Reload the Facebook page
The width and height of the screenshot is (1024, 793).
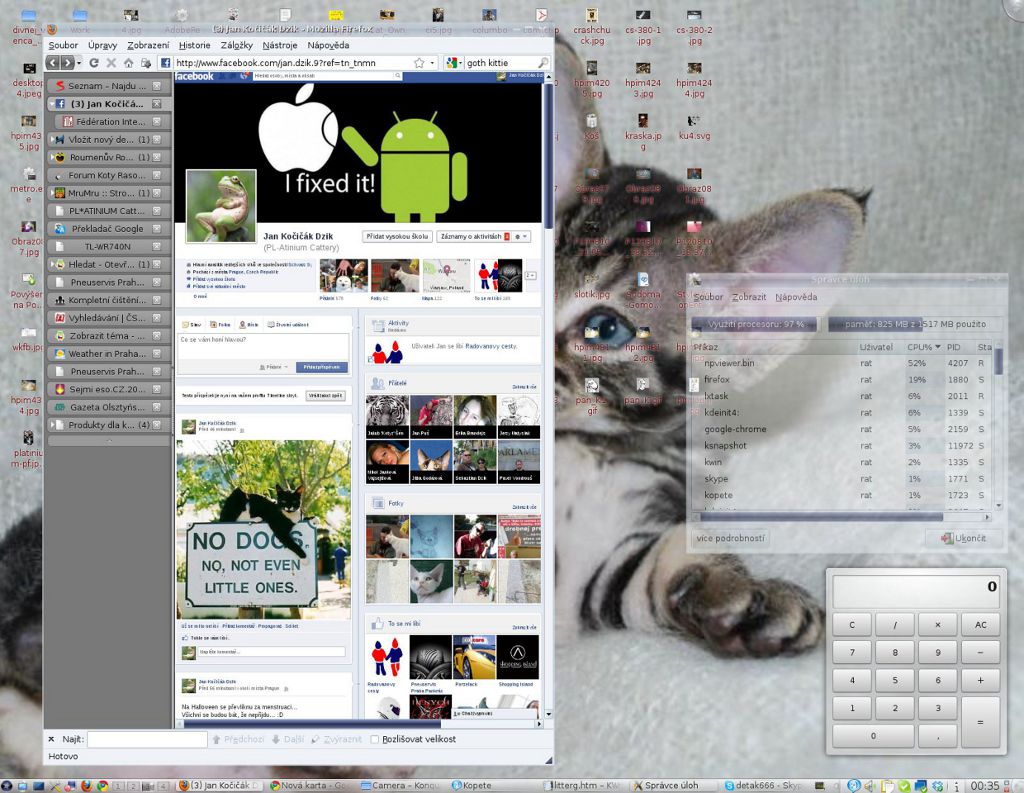(x=94, y=63)
